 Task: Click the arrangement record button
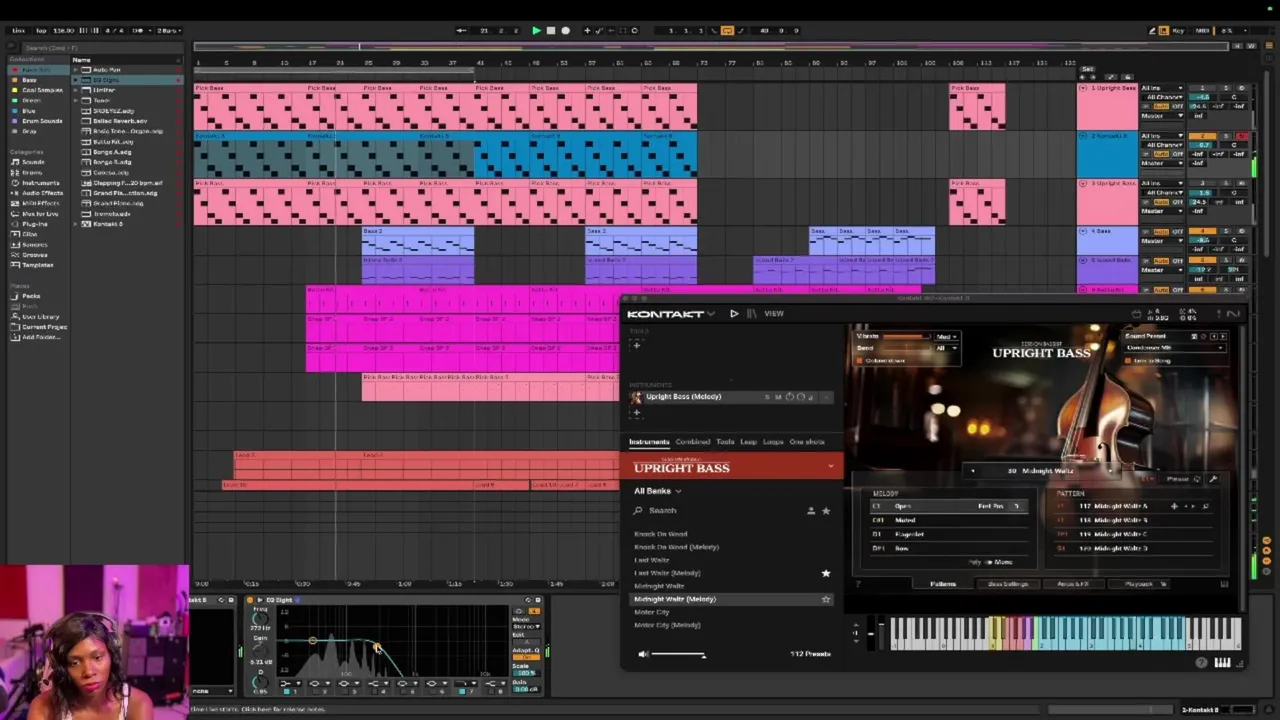click(565, 31)
